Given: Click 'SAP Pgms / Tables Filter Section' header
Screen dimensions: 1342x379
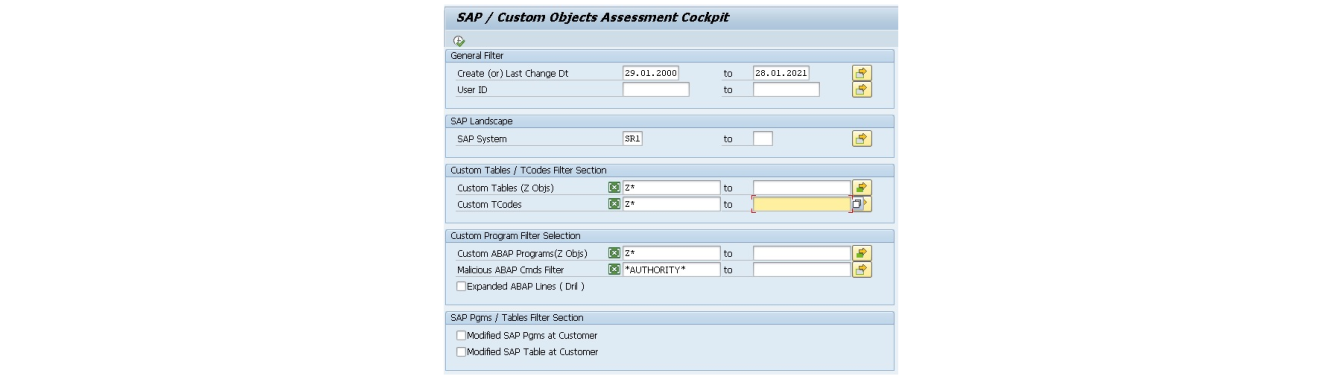Looking at the screenshot, I should click(517, 318).
